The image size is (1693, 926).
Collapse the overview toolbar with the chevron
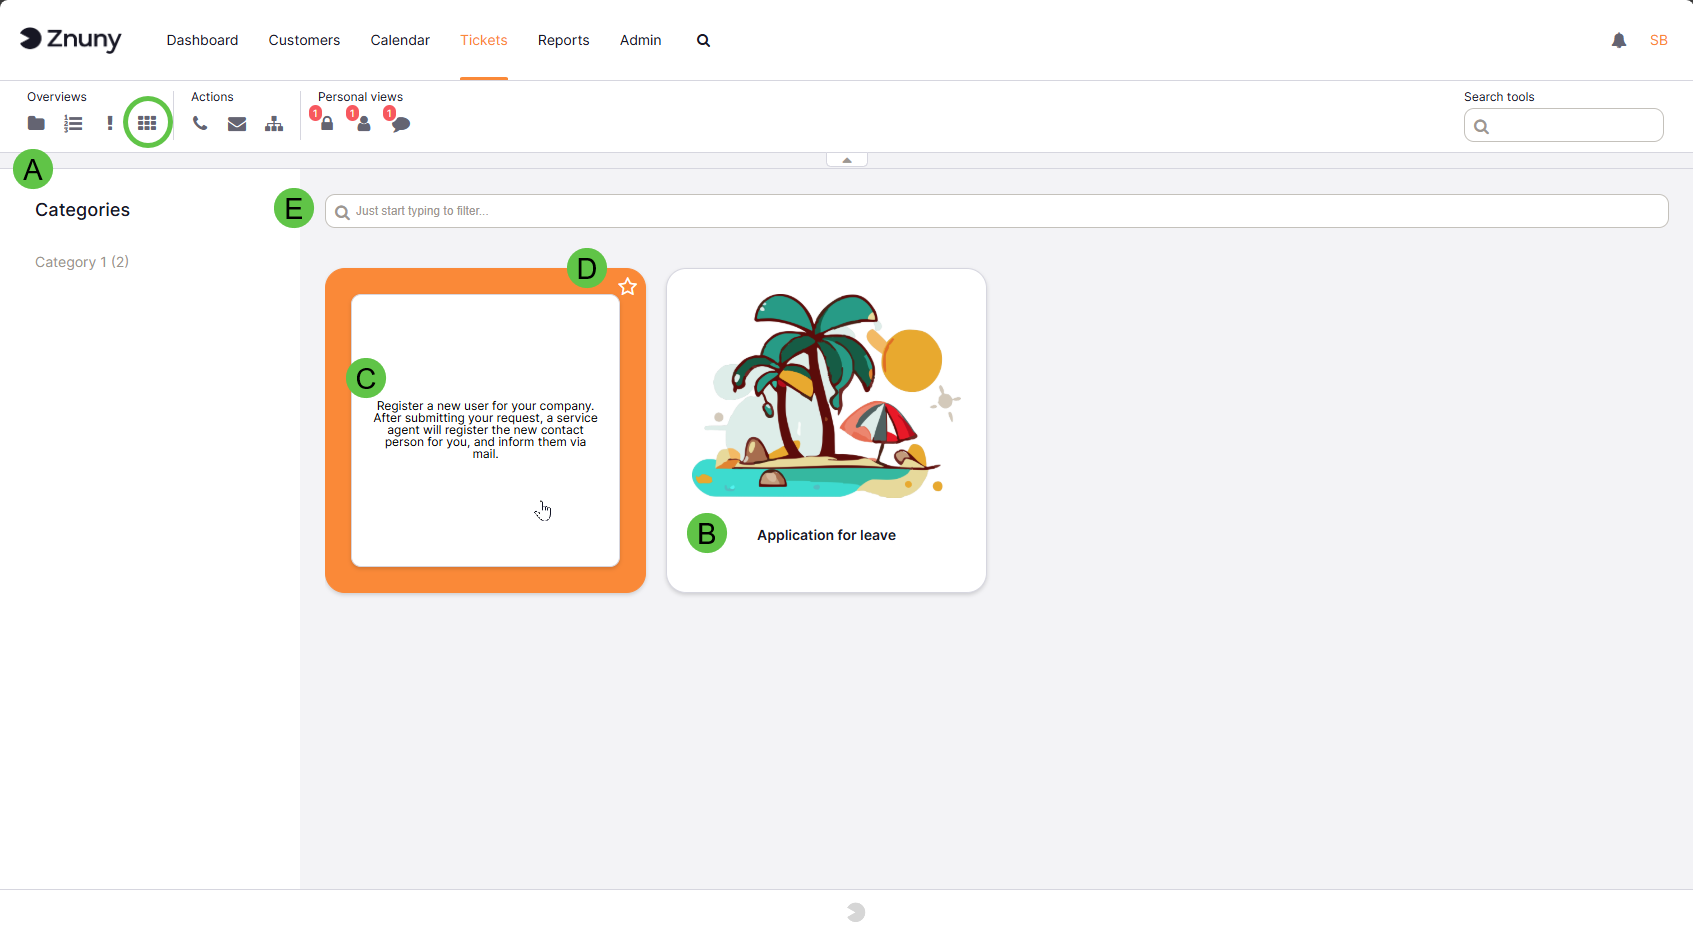click(x=846, y=158)
